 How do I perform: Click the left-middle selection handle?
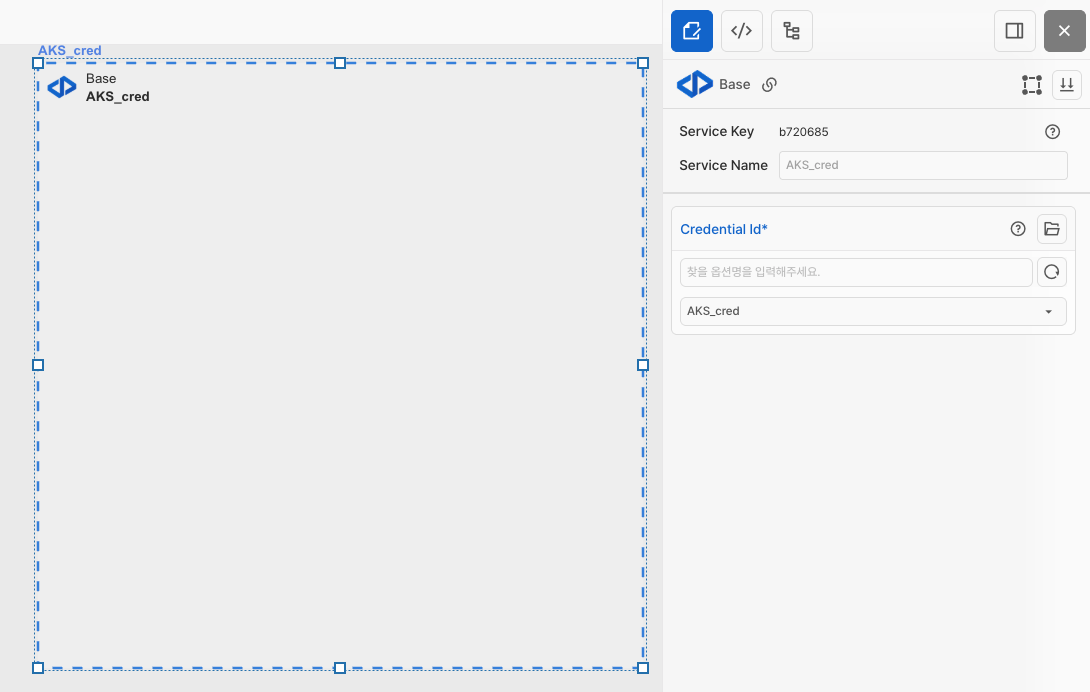click(38, 365)
